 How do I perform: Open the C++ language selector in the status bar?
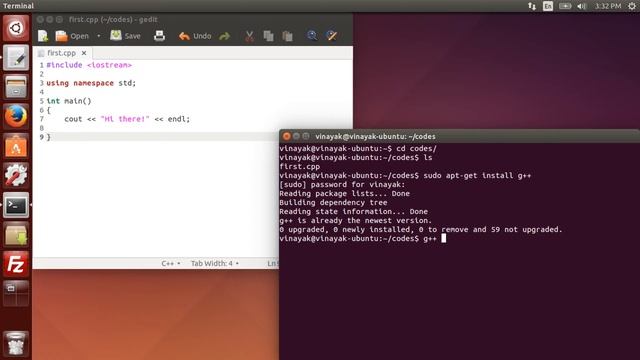point(171,263)
